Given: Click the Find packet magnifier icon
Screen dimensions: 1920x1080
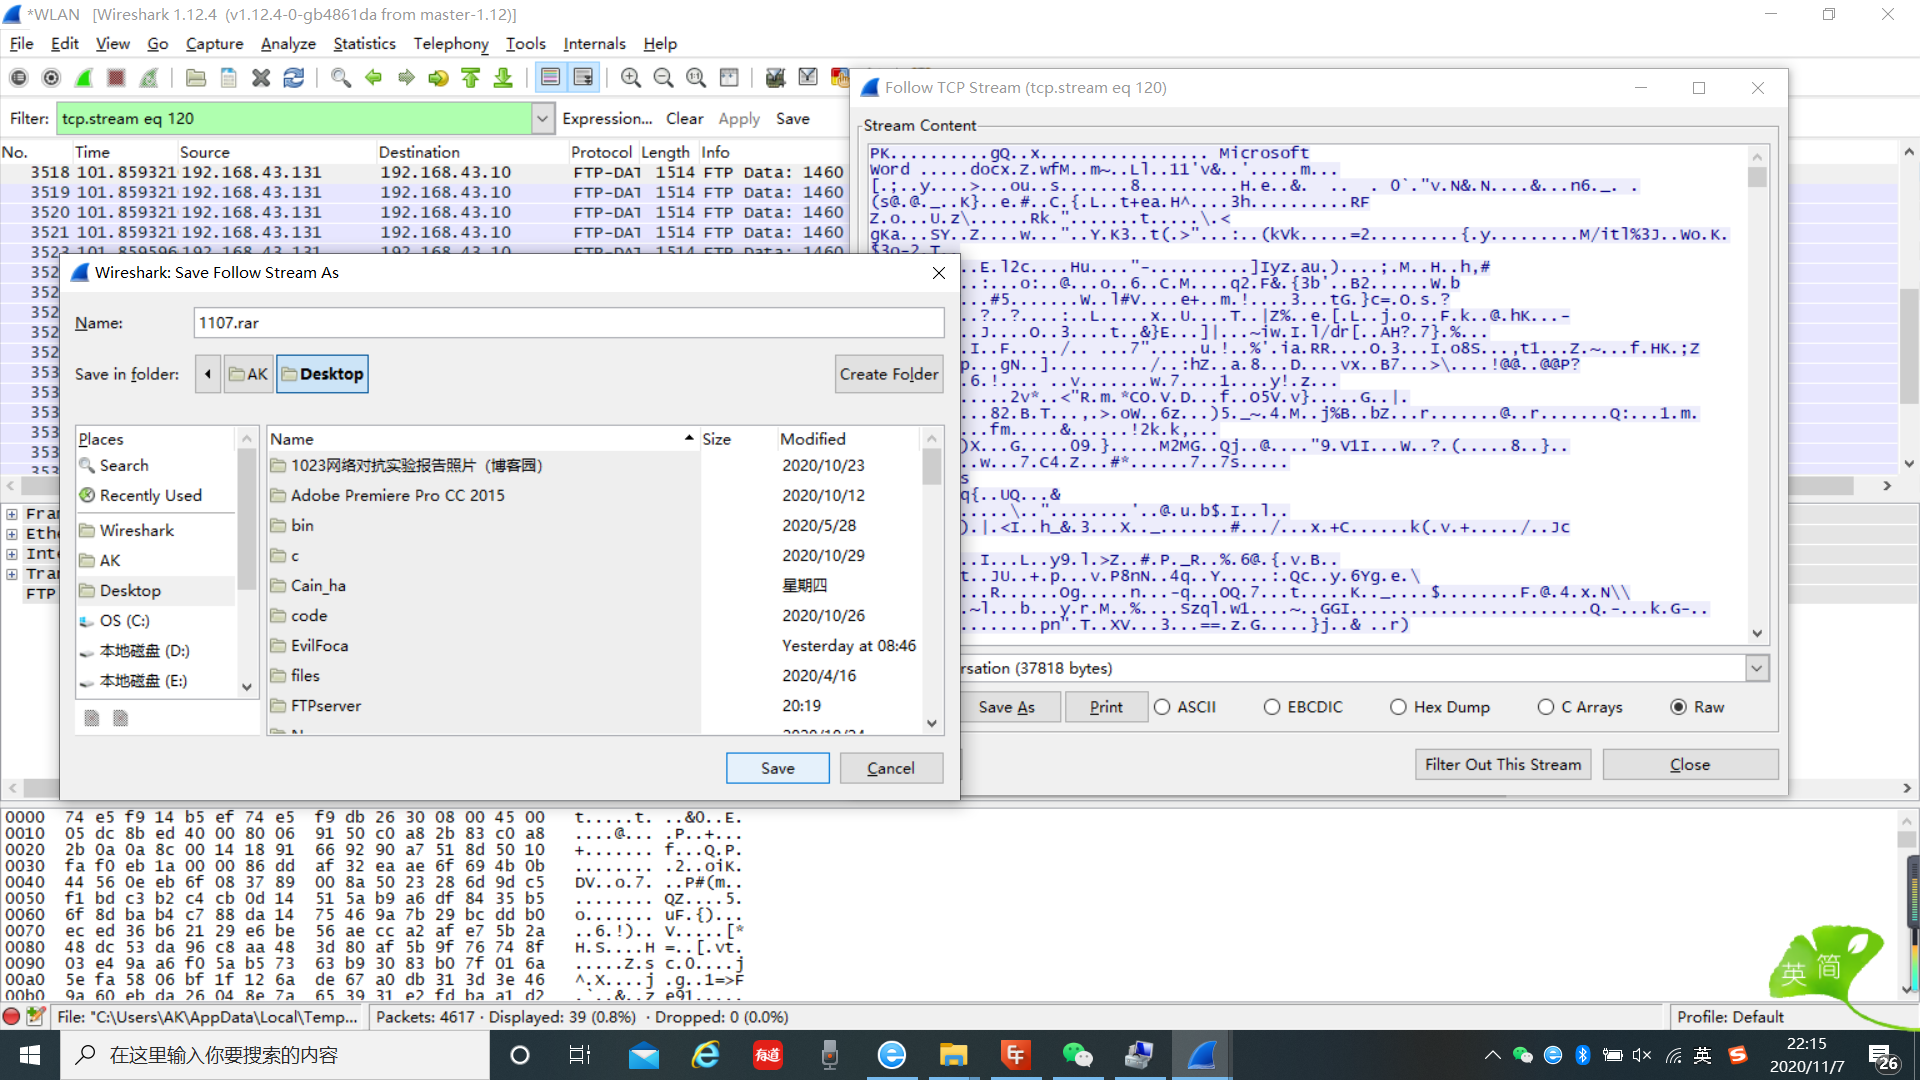Looking at the screenshot, I should click(x=340, y=78).
